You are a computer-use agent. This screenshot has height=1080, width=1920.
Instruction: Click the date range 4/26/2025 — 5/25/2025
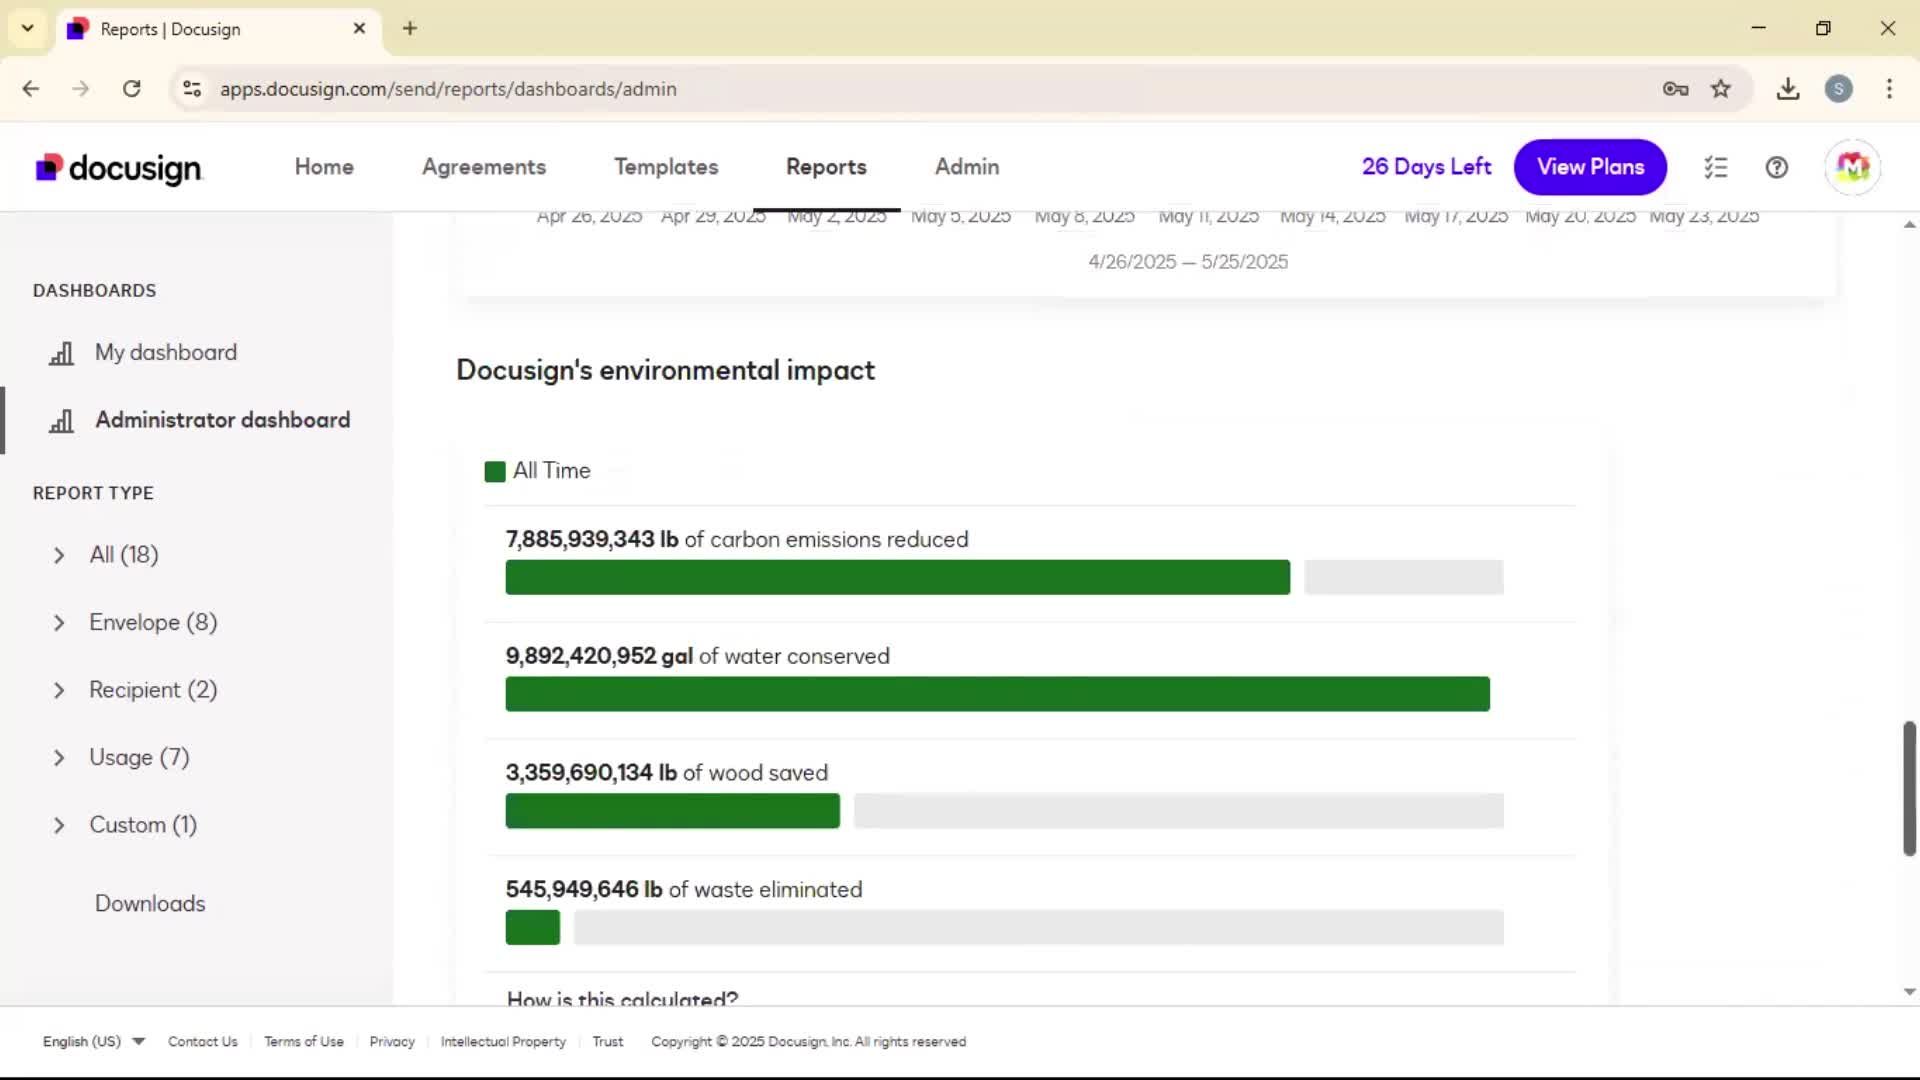(1188, 262)
